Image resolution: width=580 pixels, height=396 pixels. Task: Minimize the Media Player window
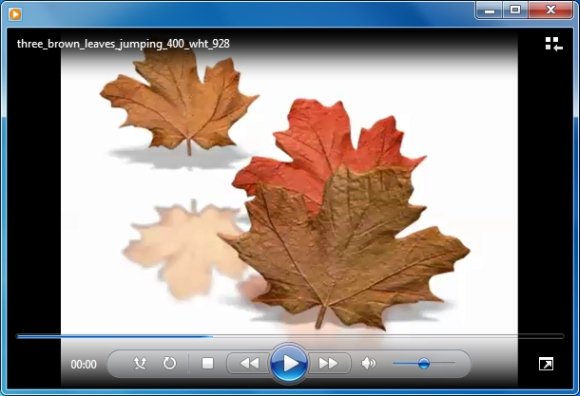click(x=489, y=10)
